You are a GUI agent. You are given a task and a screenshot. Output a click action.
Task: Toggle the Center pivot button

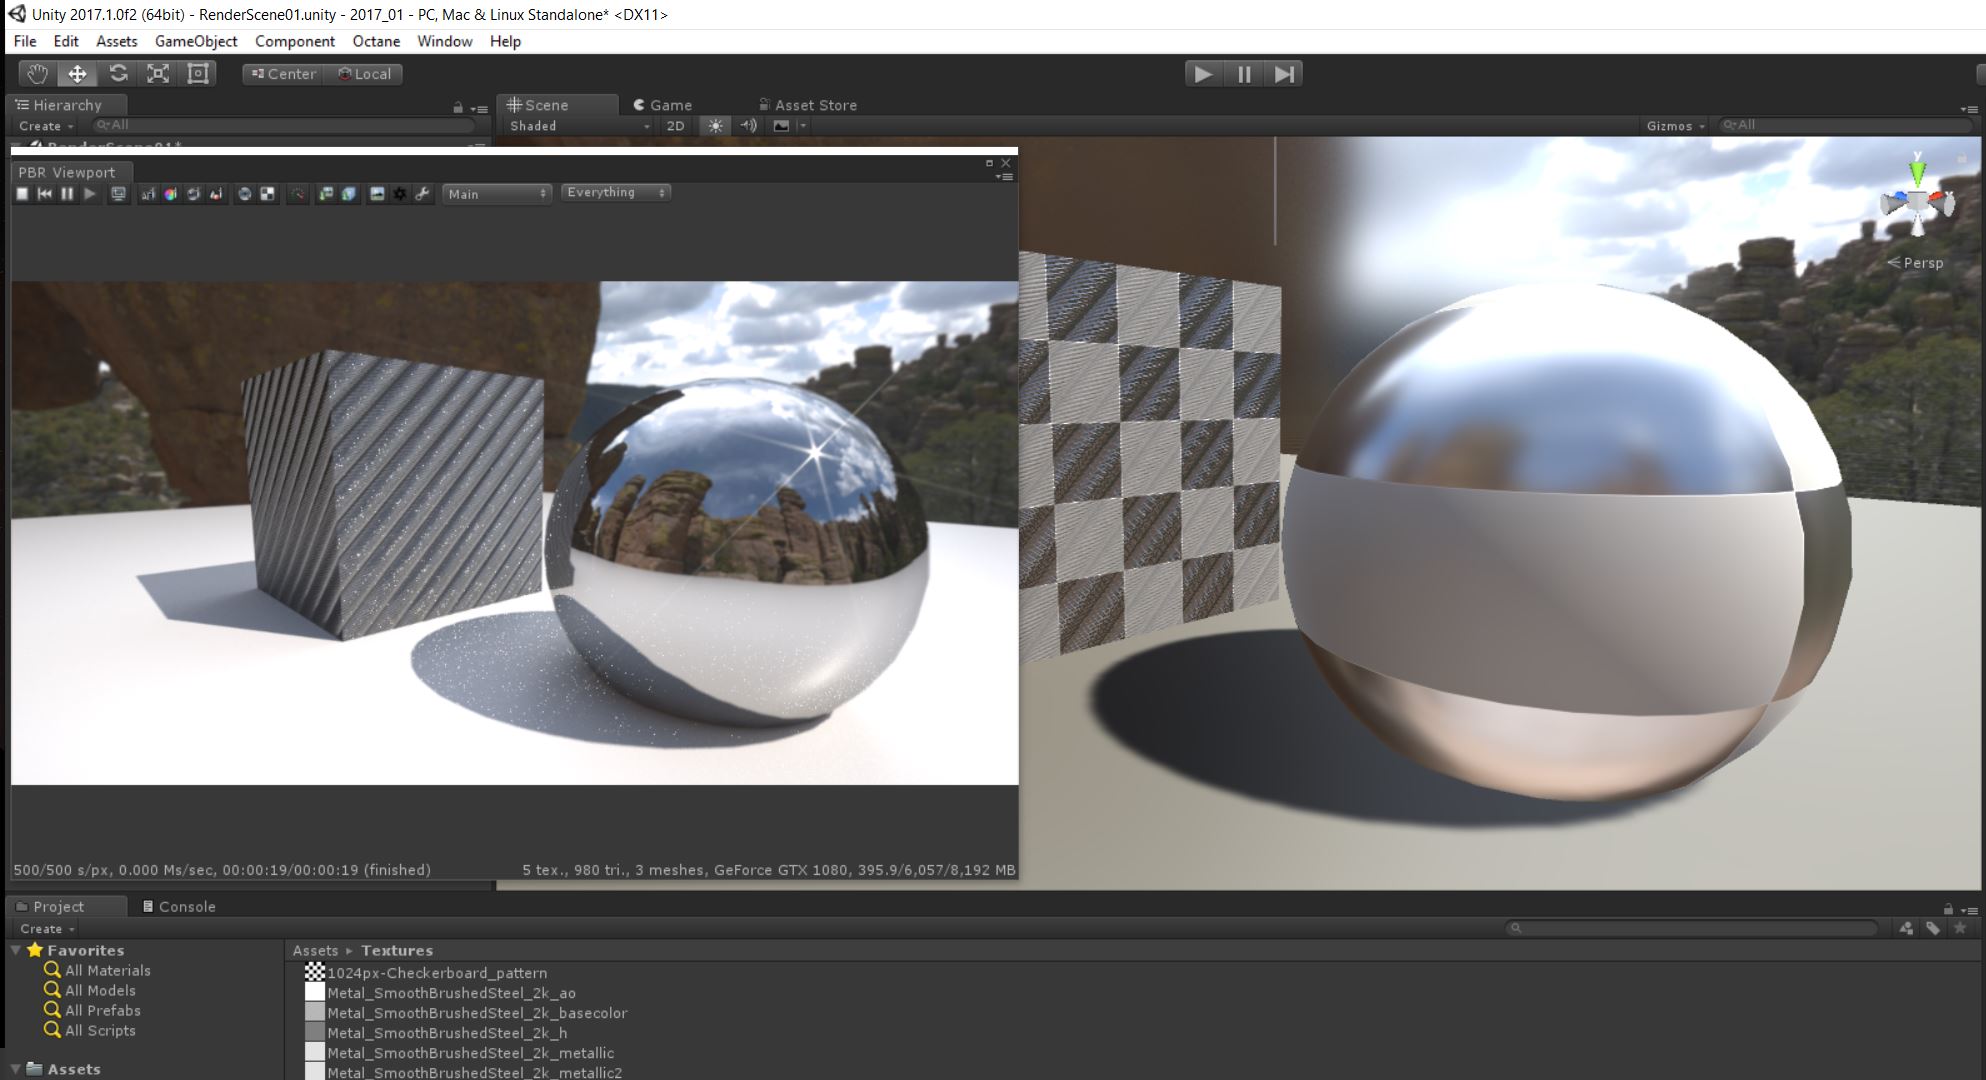(x=283, y=74)
